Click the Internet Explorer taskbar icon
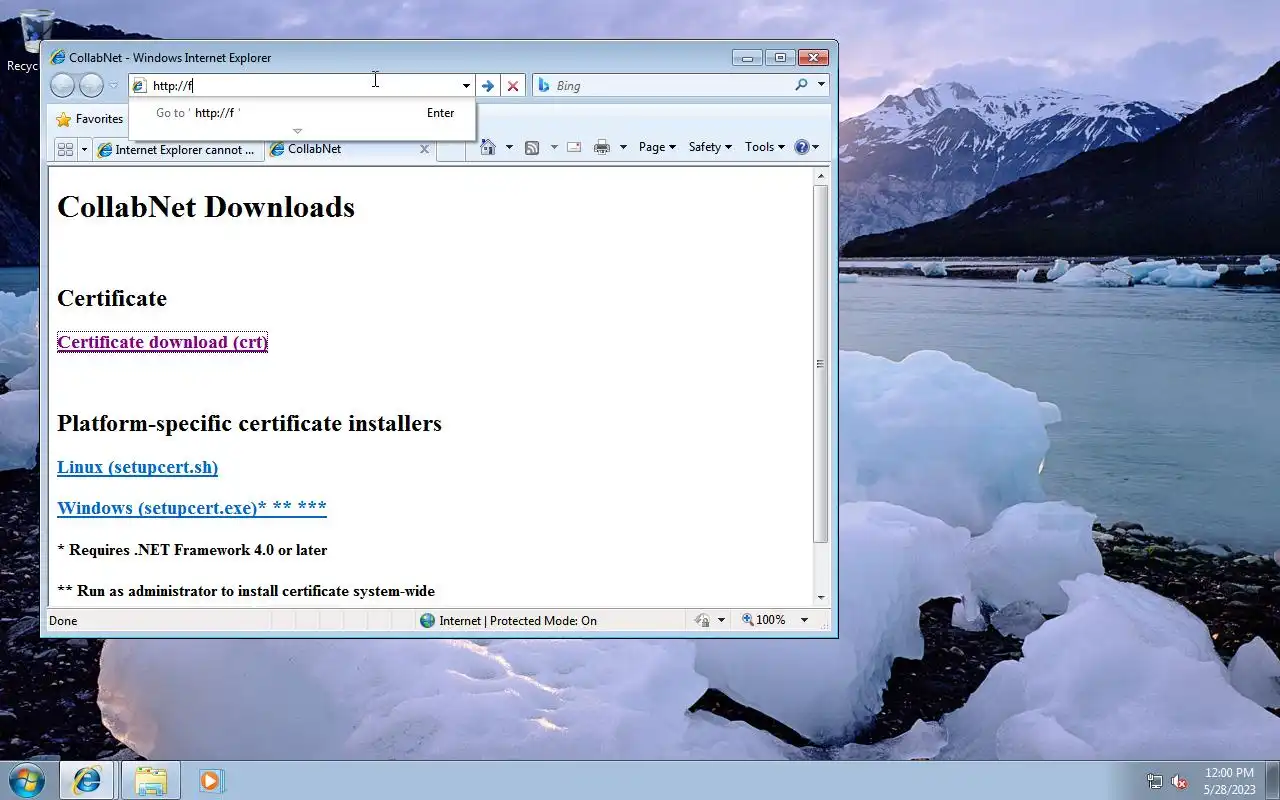Screen dimensions: 1280x800 pos(87,780)
